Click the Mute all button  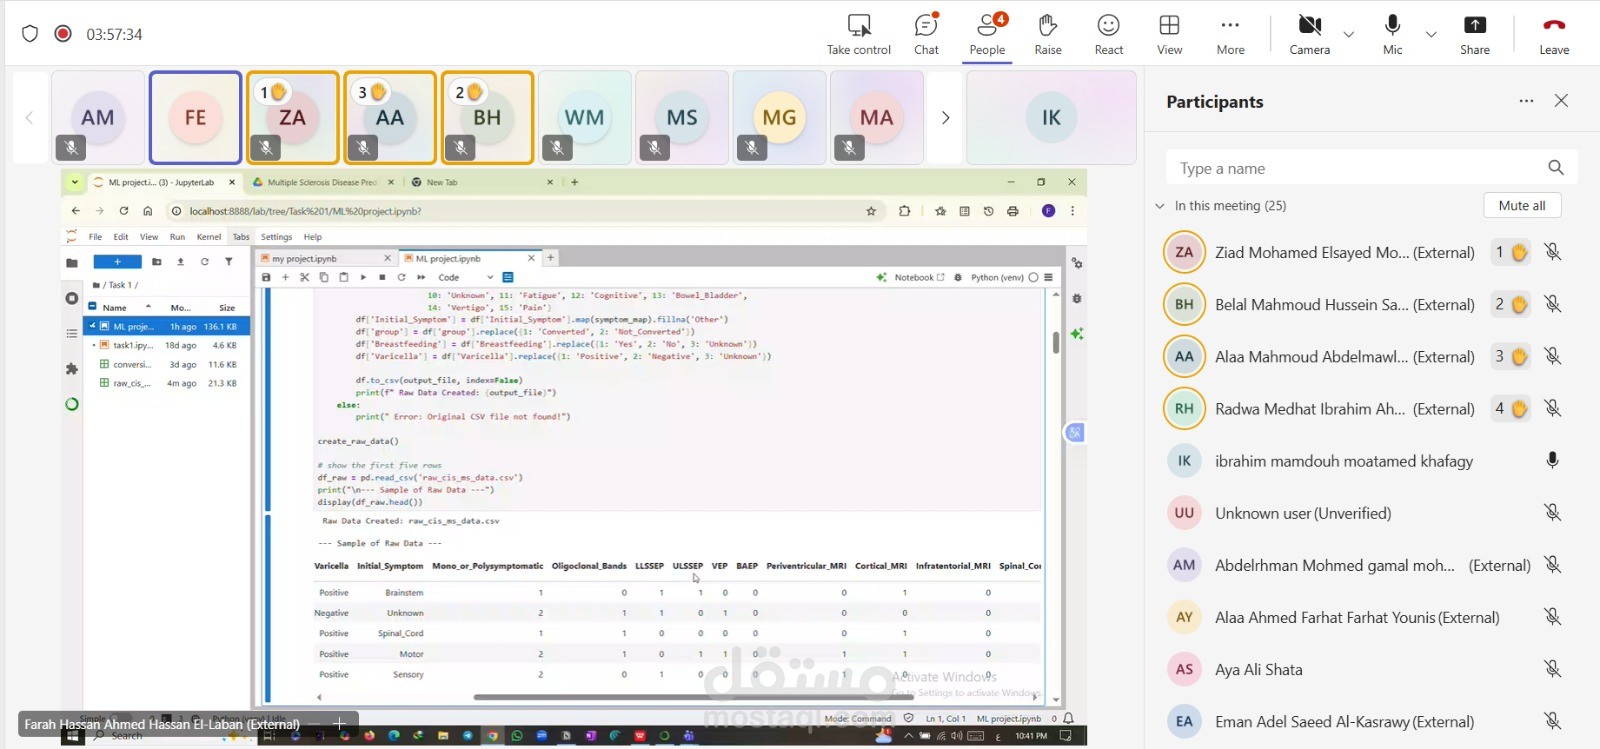point(1522,206)
